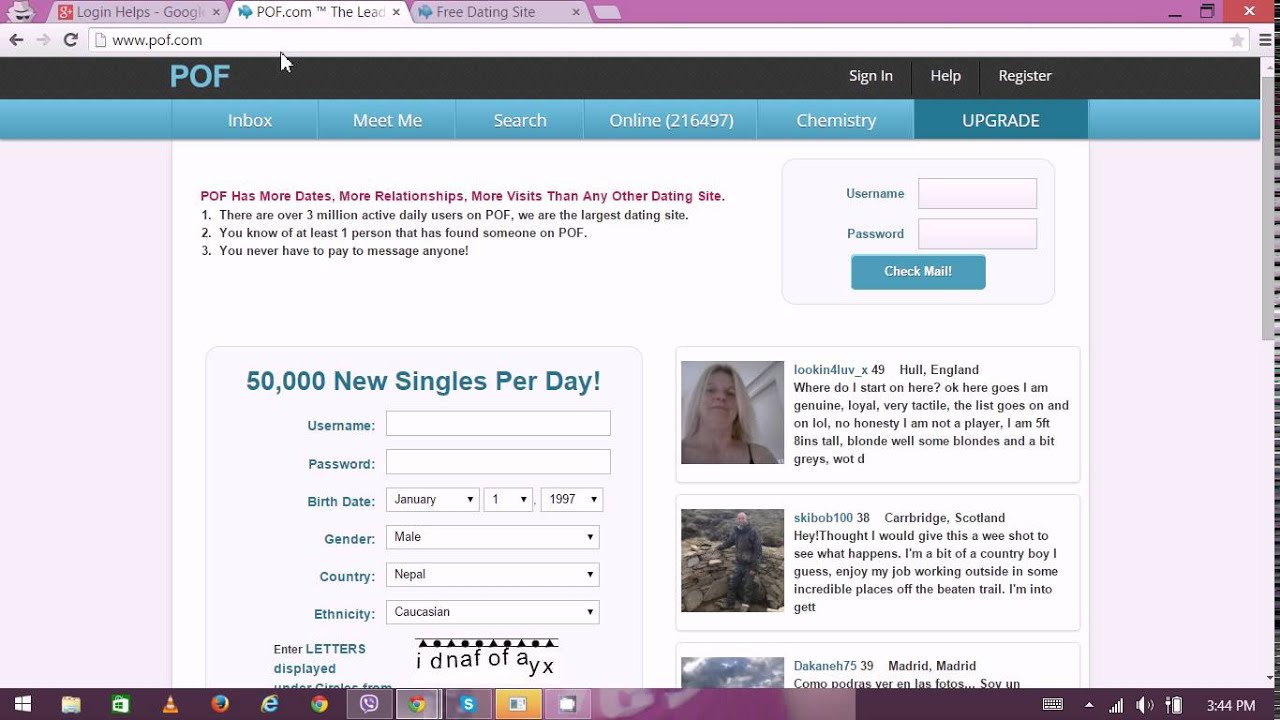Open the Help link

945,76
